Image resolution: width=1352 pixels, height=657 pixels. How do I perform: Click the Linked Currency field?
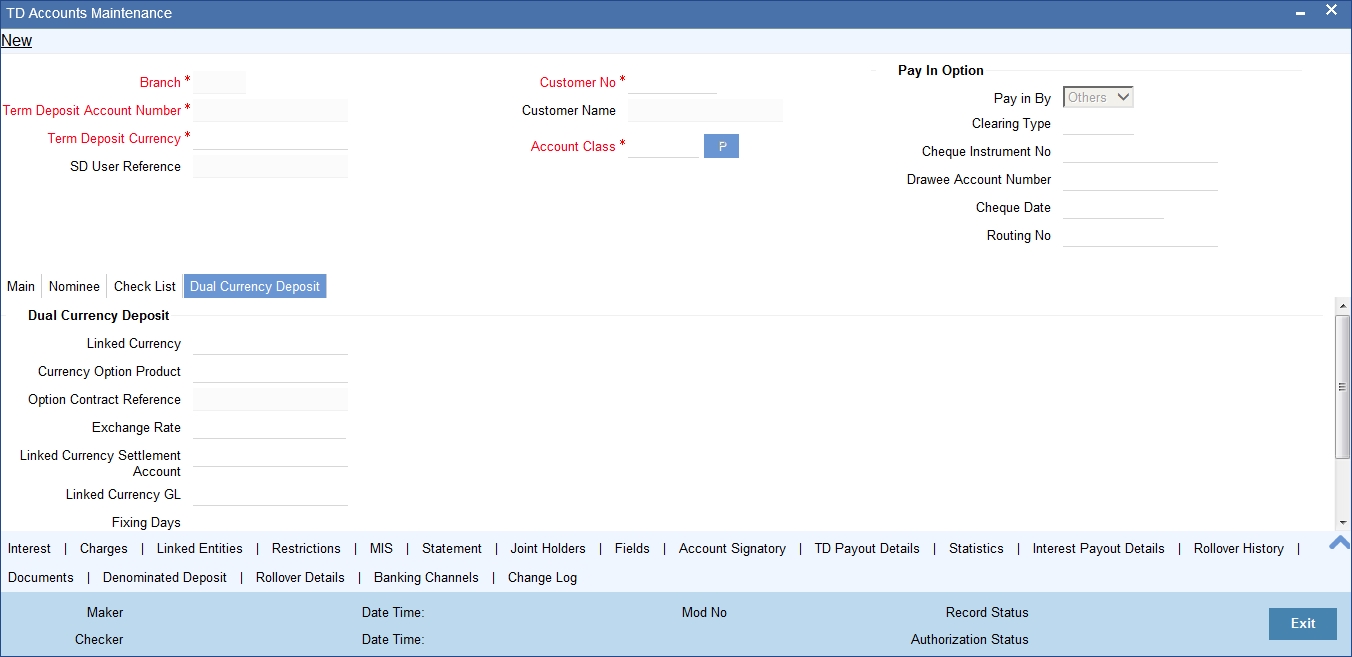(x=270, y=343)
